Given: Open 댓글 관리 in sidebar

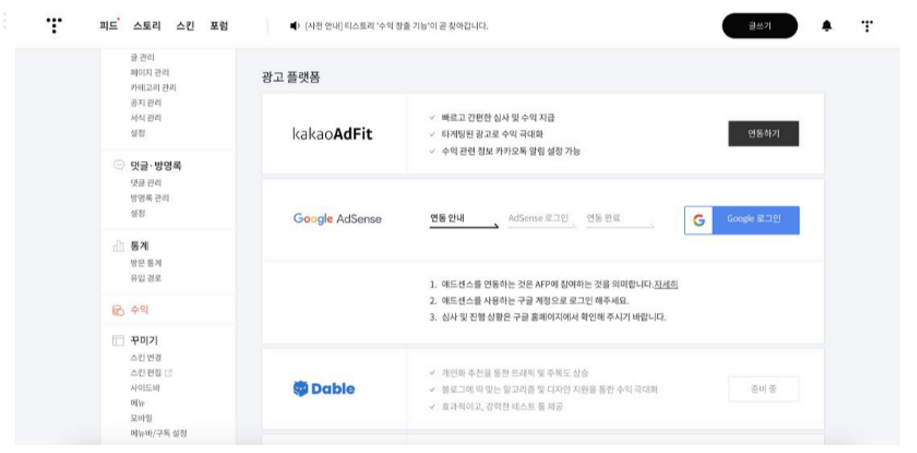Looking at the screenshot, I should point(146,183).
